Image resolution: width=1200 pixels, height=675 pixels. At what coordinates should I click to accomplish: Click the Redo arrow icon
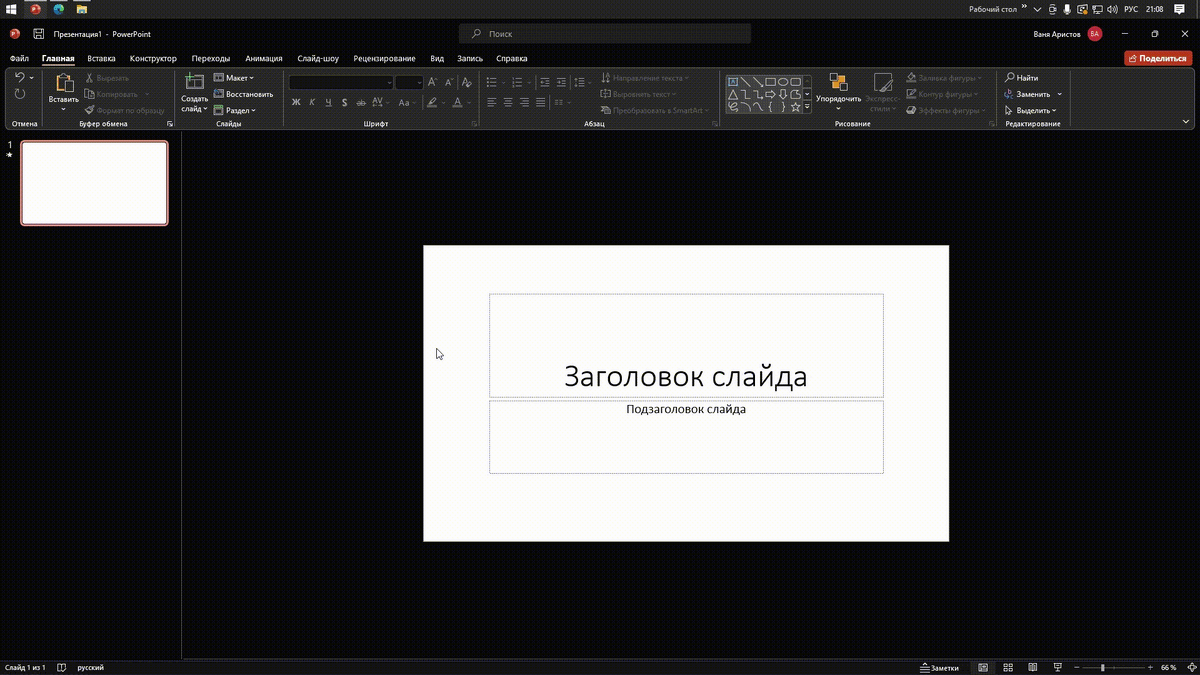[x=20, y=94]
